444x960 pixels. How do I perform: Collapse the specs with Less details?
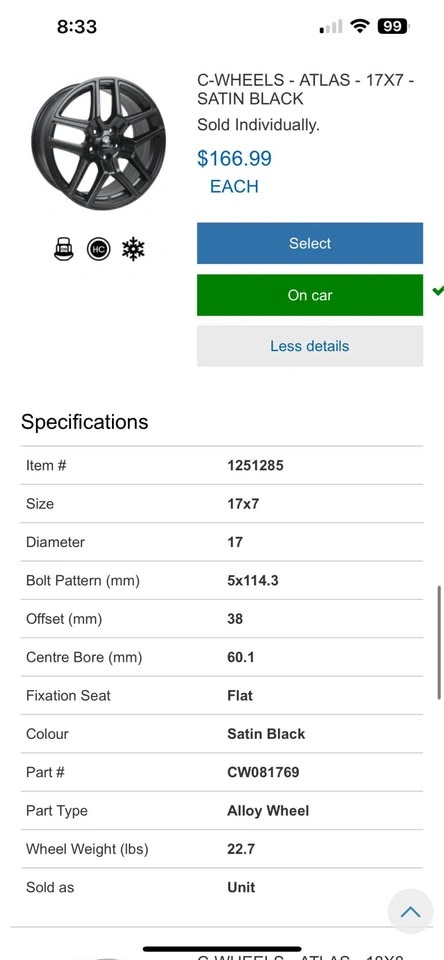[x=310, y=346]
